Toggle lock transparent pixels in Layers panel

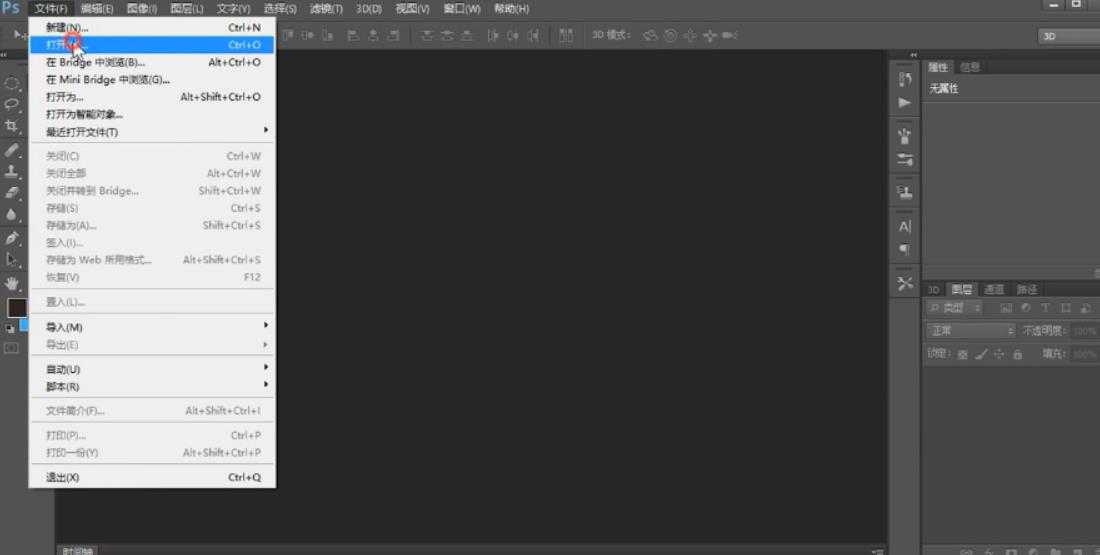click(962, 354)
